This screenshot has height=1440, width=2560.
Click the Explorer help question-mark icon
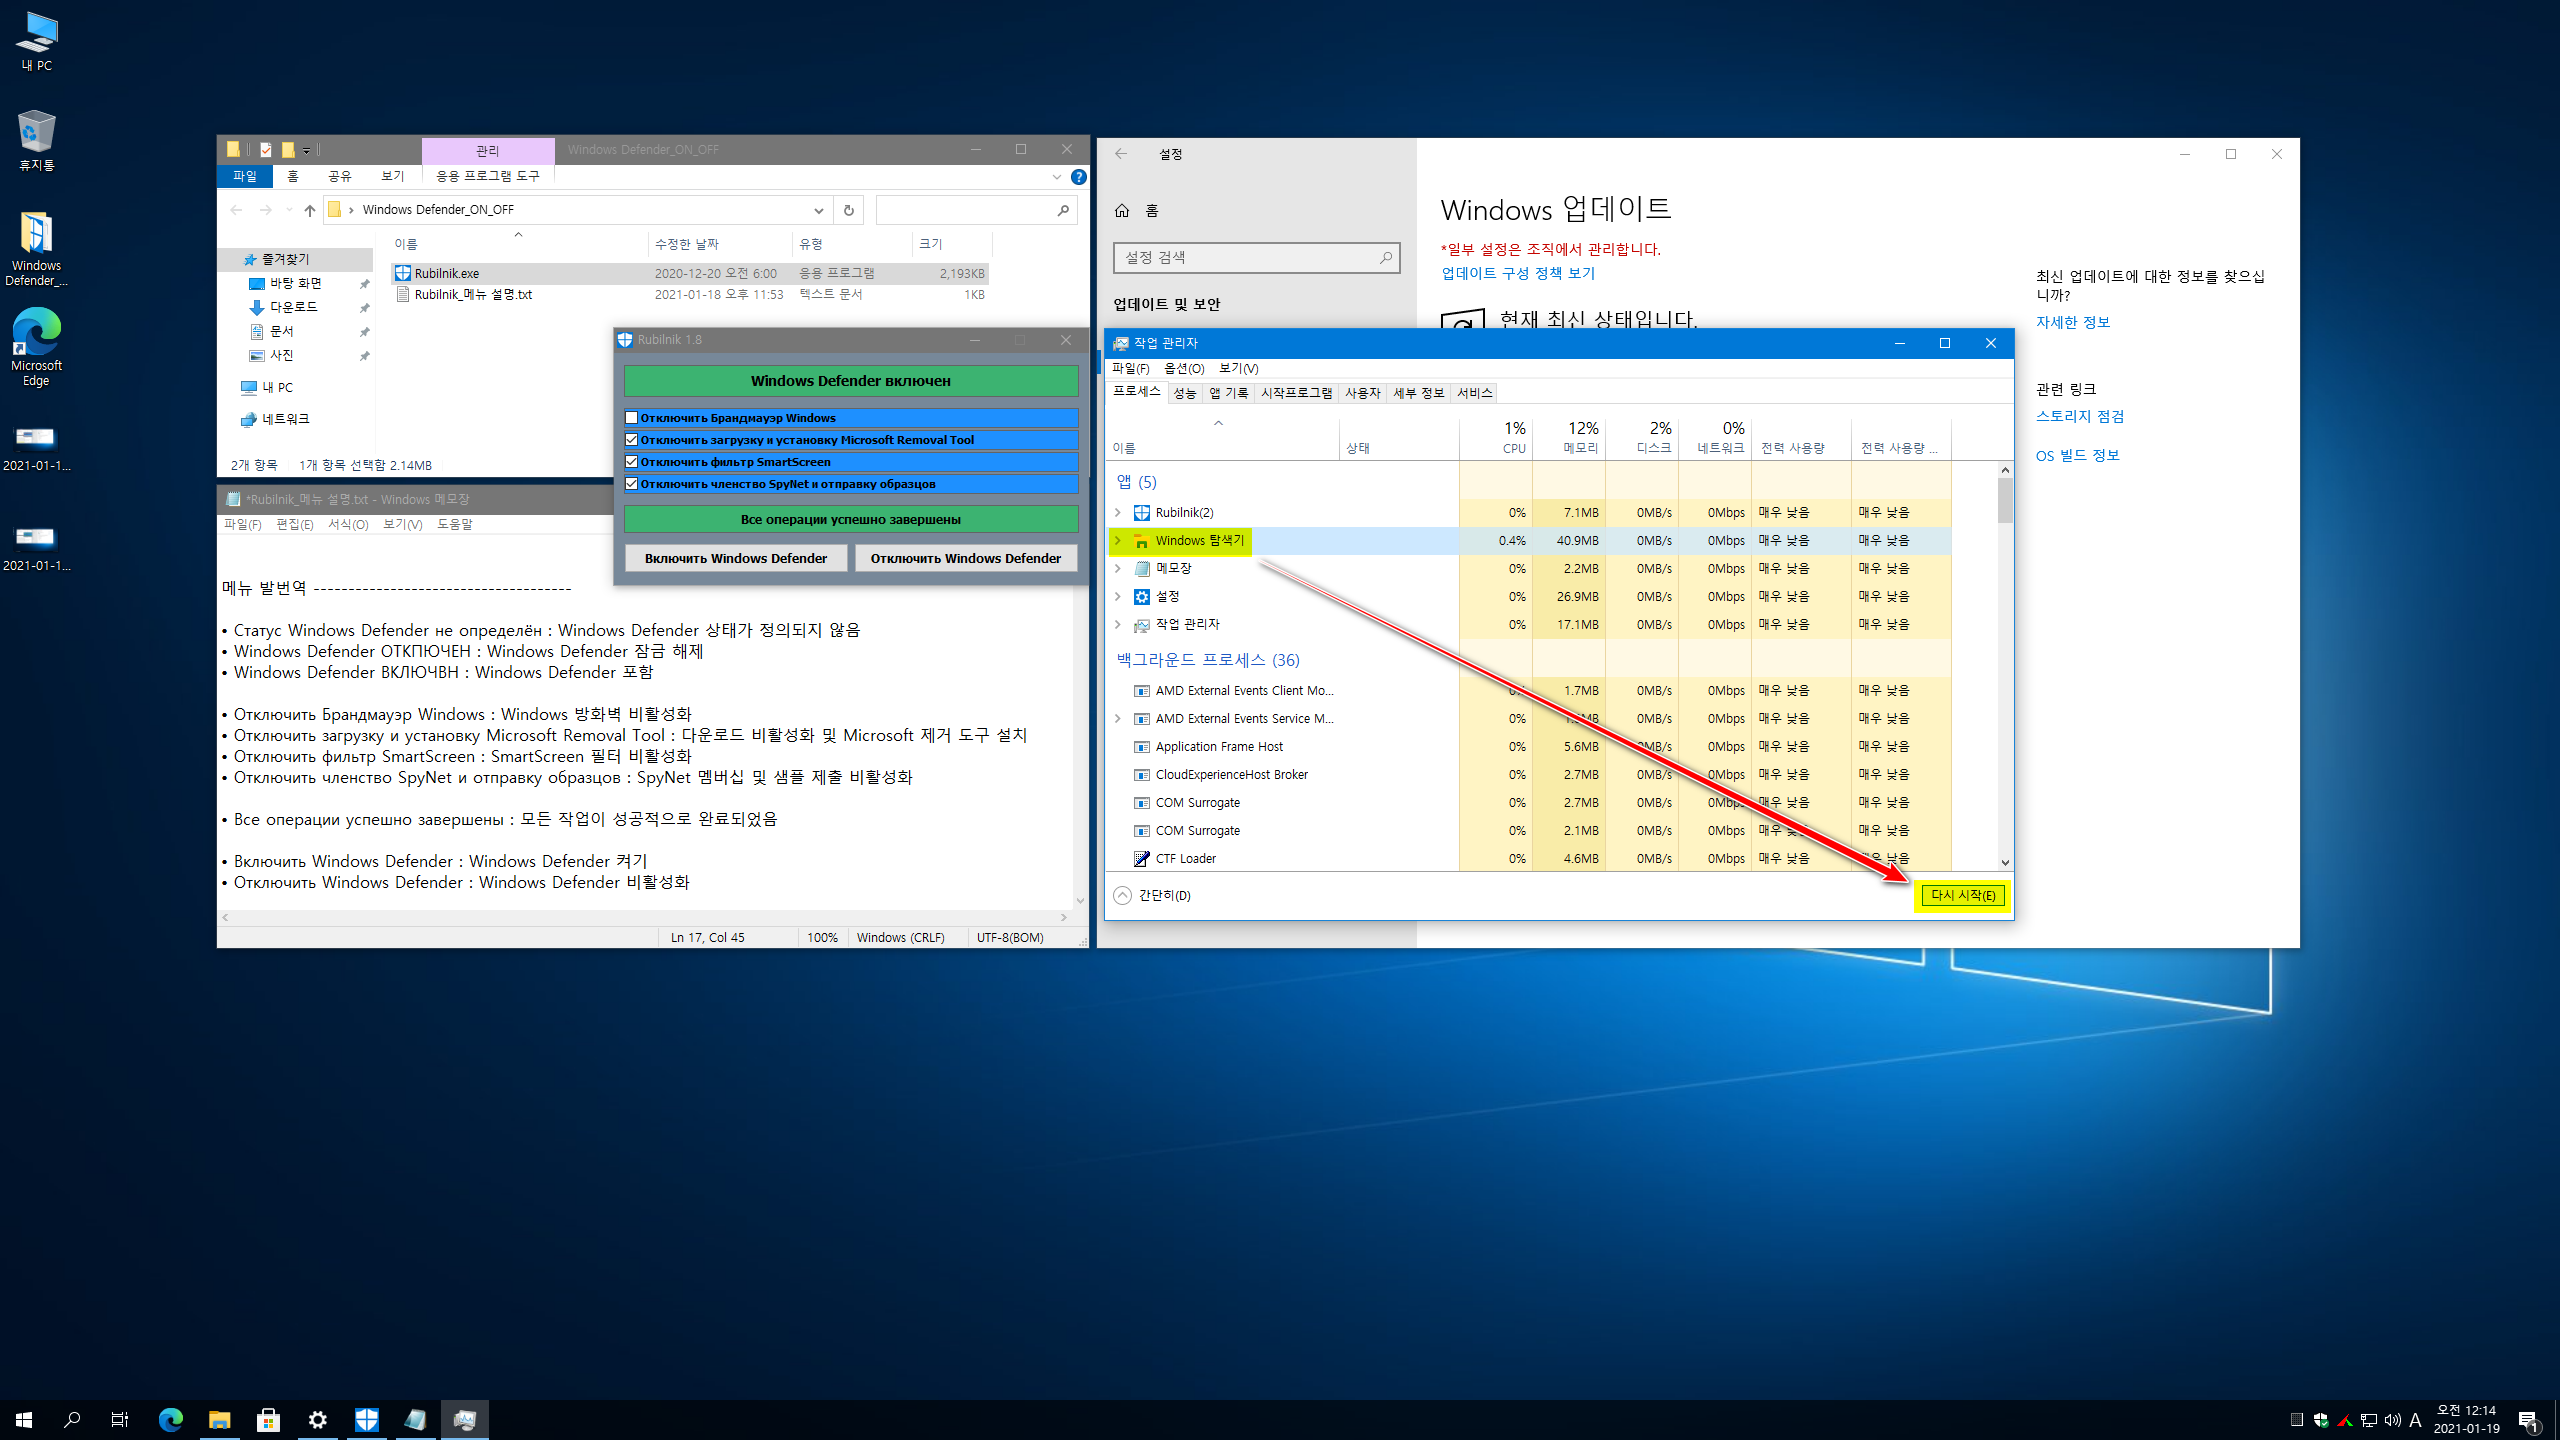pos(1078,177)
